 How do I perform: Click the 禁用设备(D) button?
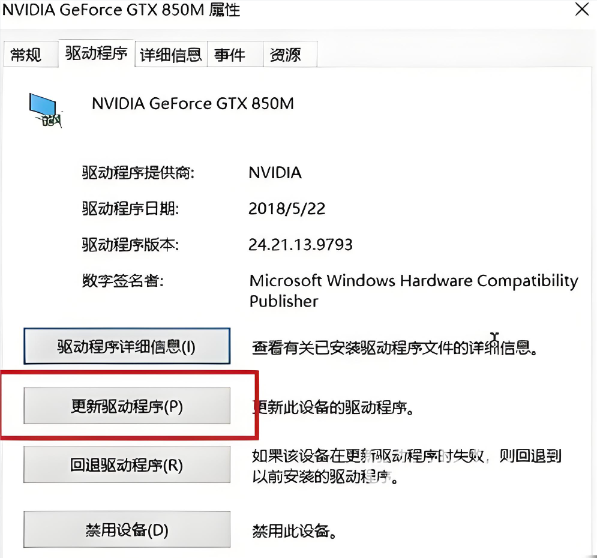(x=127, y=530)
